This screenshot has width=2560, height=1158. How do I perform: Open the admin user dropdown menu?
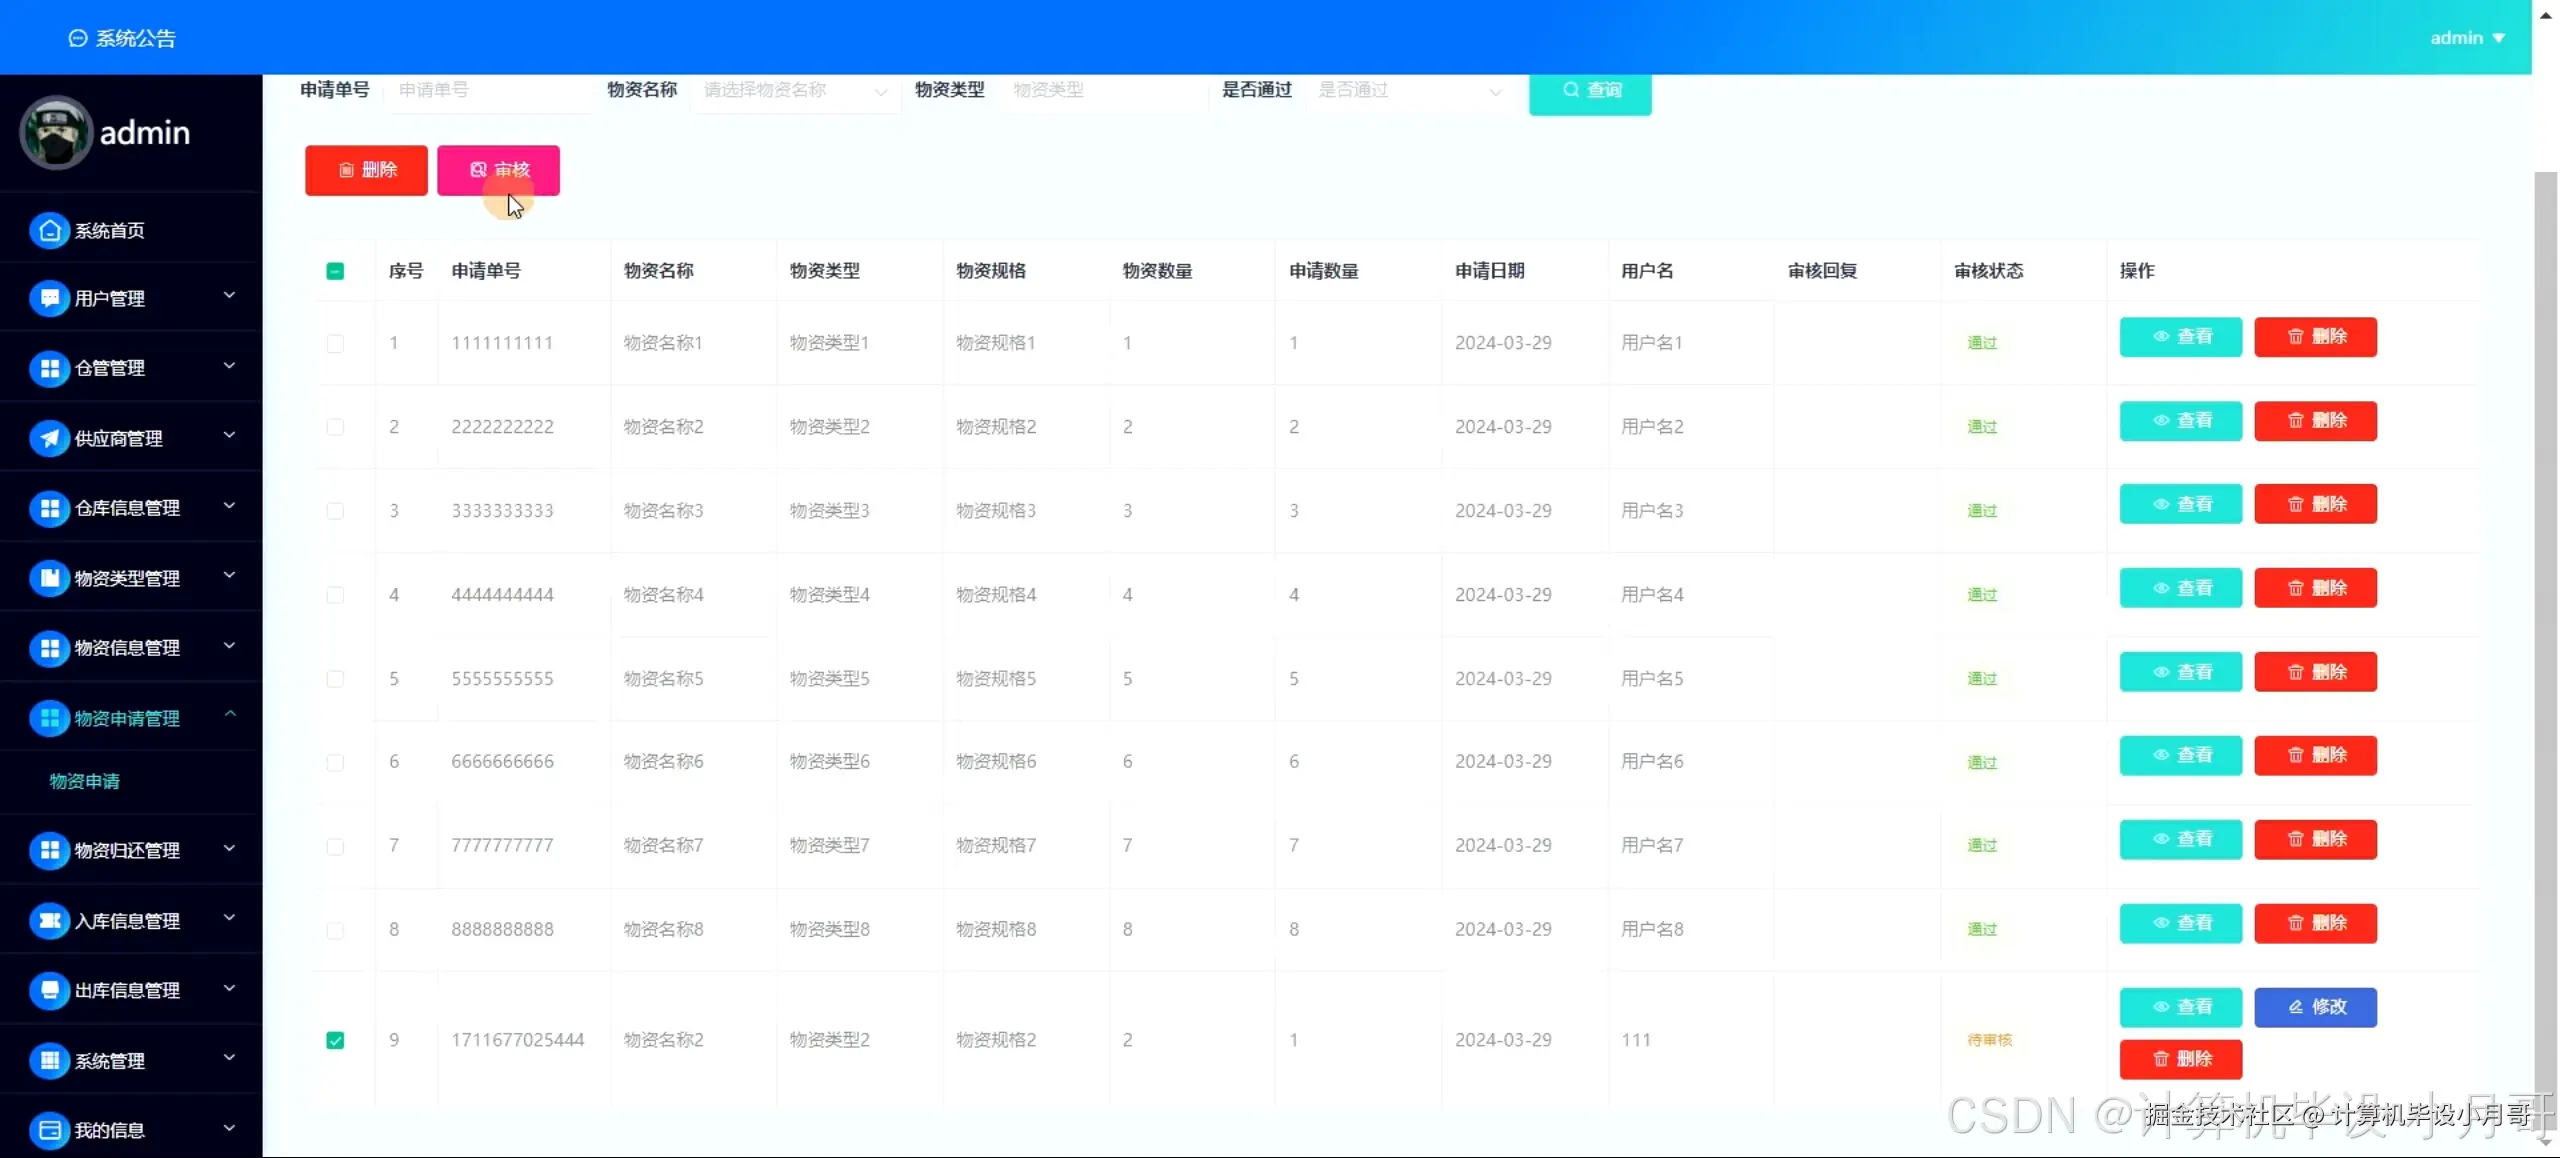tap(2466, 38)
